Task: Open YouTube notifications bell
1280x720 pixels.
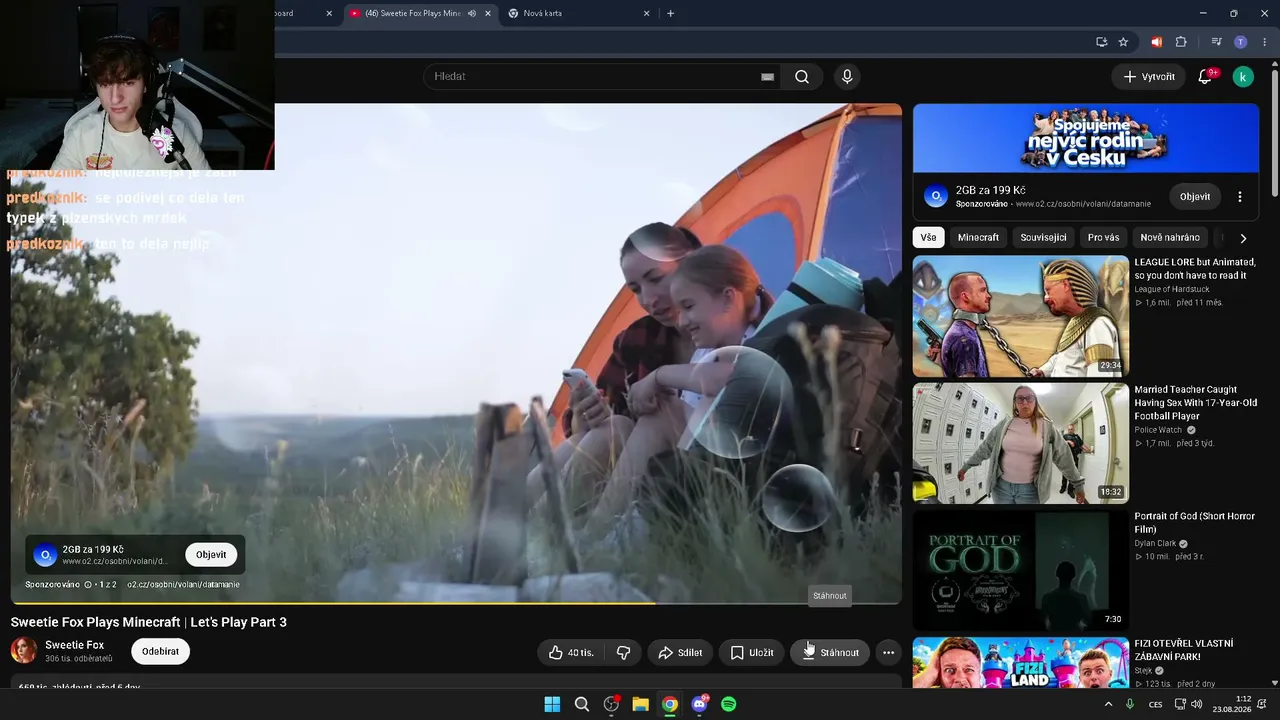Action: pyautogui.click(x=1205, y=77)
